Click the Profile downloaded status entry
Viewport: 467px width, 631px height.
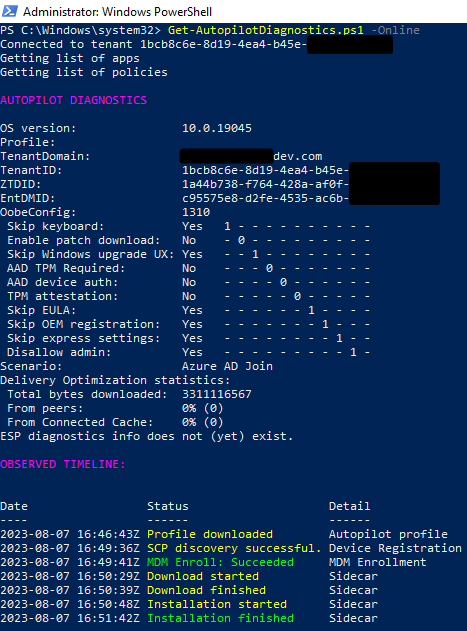[x=210, y=534]
